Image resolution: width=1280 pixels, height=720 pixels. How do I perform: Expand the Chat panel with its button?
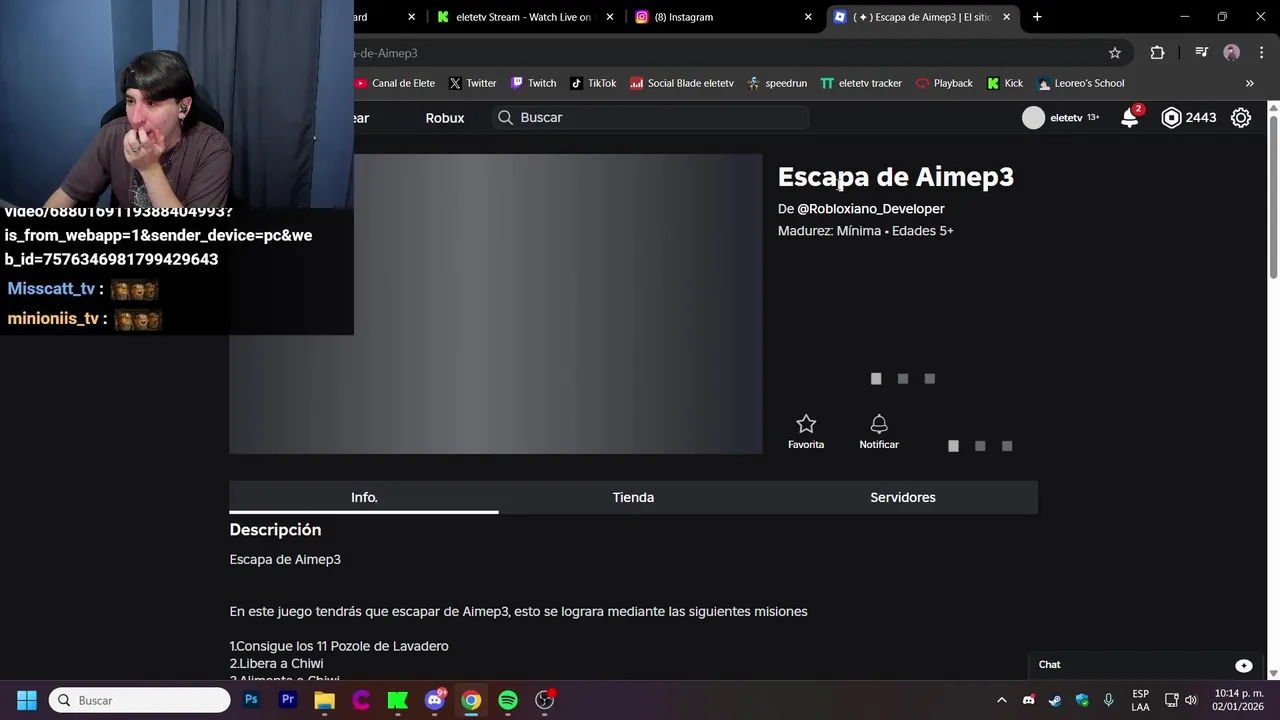point(1244,665)
